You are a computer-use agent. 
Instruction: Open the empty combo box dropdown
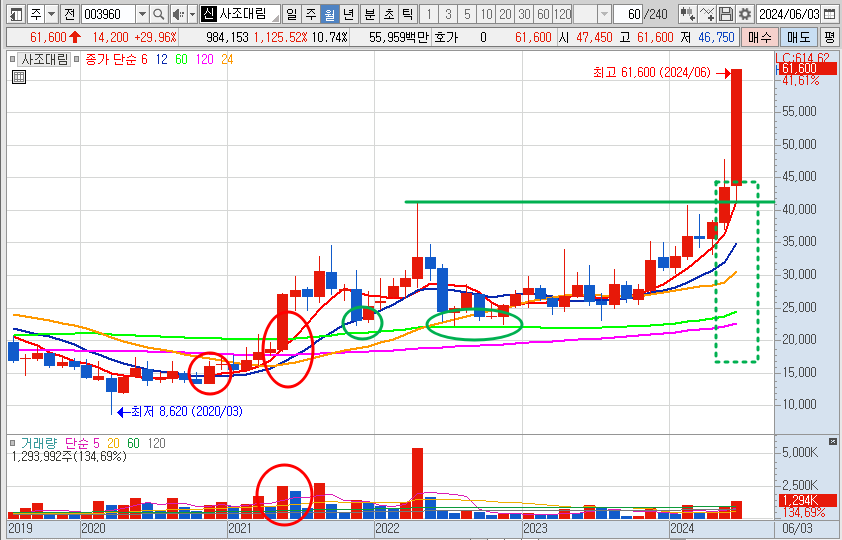tap(605, 14)
